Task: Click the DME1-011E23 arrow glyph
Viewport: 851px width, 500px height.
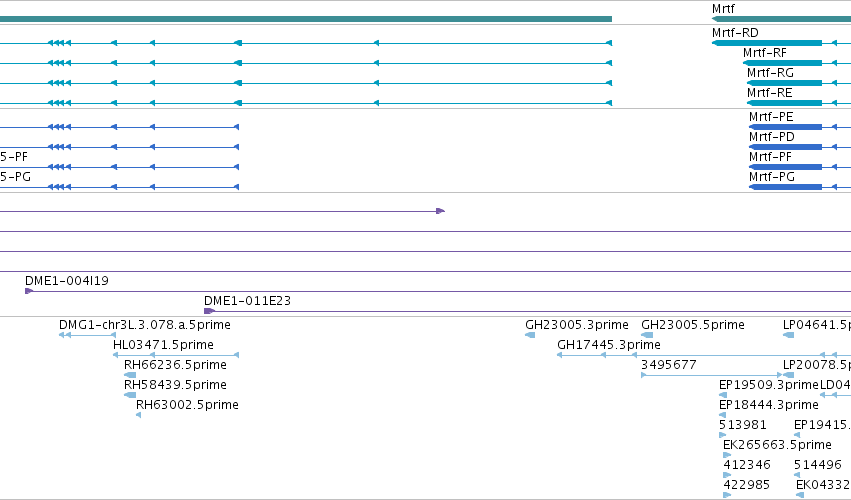Action: coord(209,311)
